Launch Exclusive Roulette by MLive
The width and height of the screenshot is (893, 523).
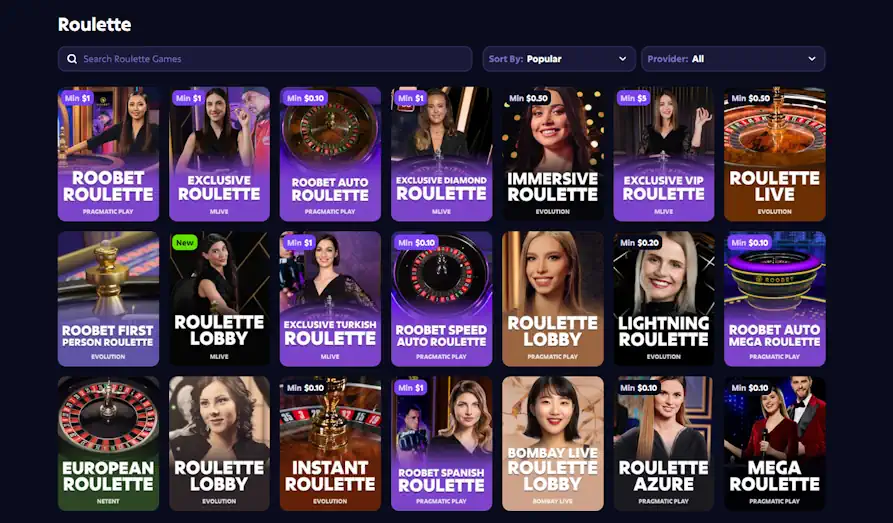pos(219,154)
